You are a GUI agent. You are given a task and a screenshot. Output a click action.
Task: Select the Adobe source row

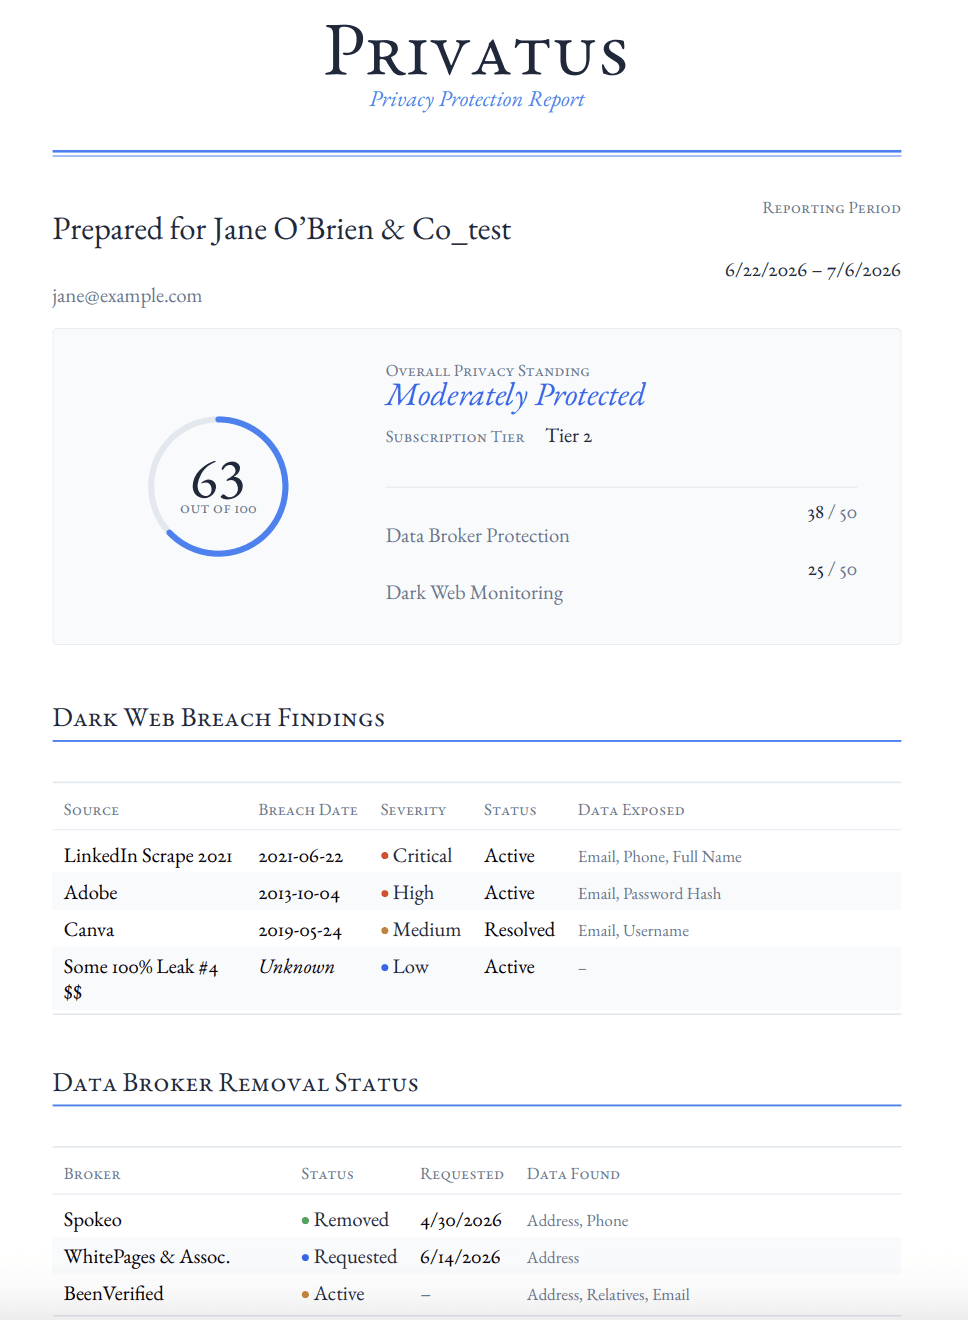coord(477,893)
